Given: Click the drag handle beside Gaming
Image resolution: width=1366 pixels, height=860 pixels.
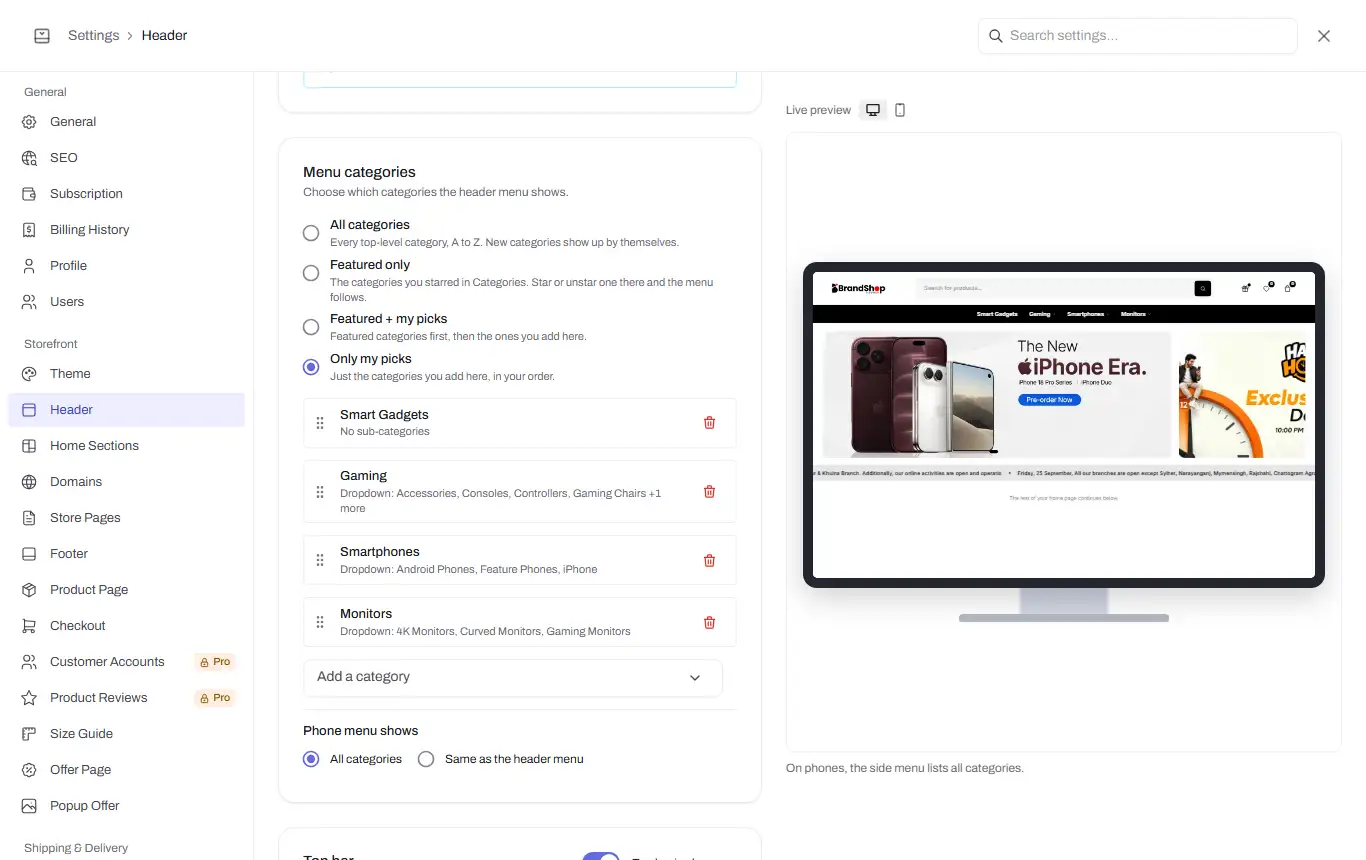Looking at the screenshot, I should (x=320, y=492).
